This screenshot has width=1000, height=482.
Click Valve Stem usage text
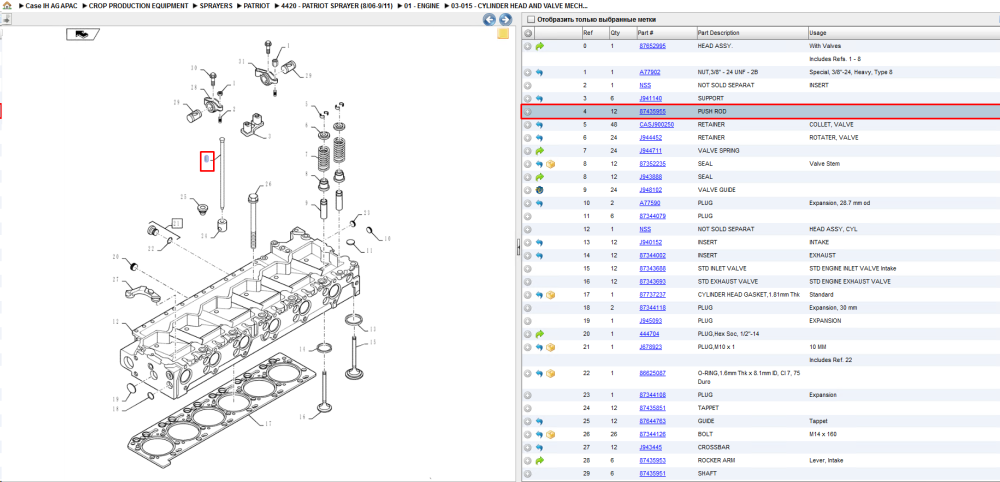pos(824,164)
